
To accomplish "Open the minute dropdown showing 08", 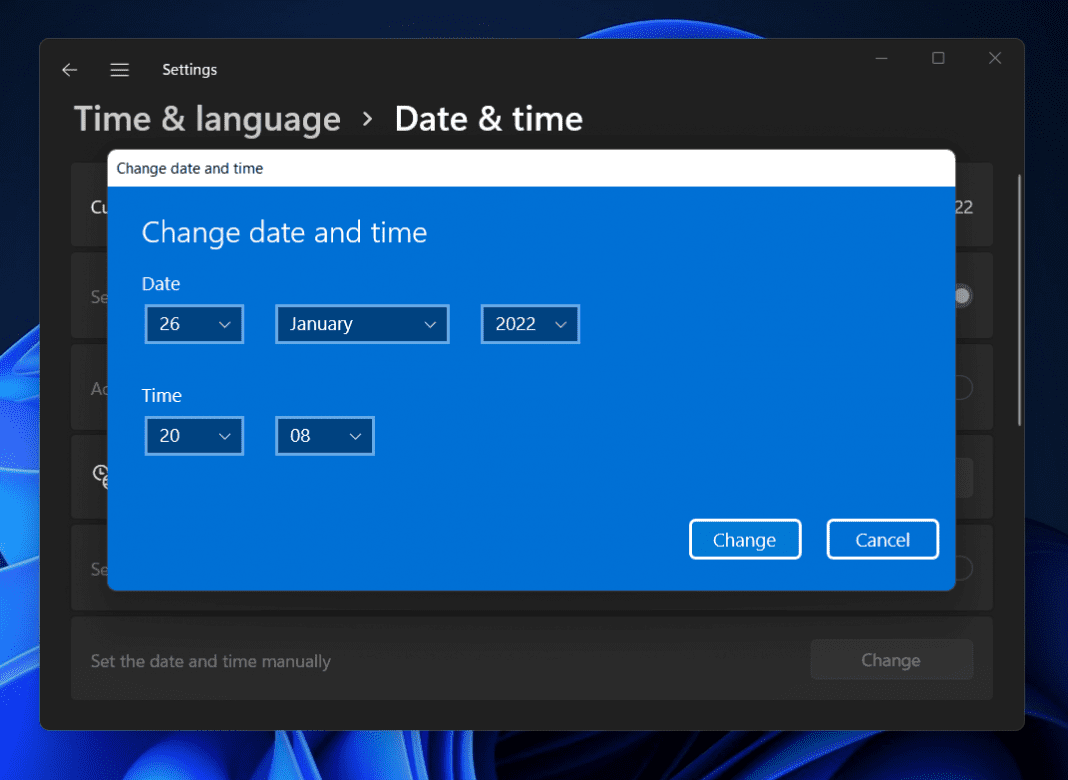I will pyautogui.click(x=324, y=435).
